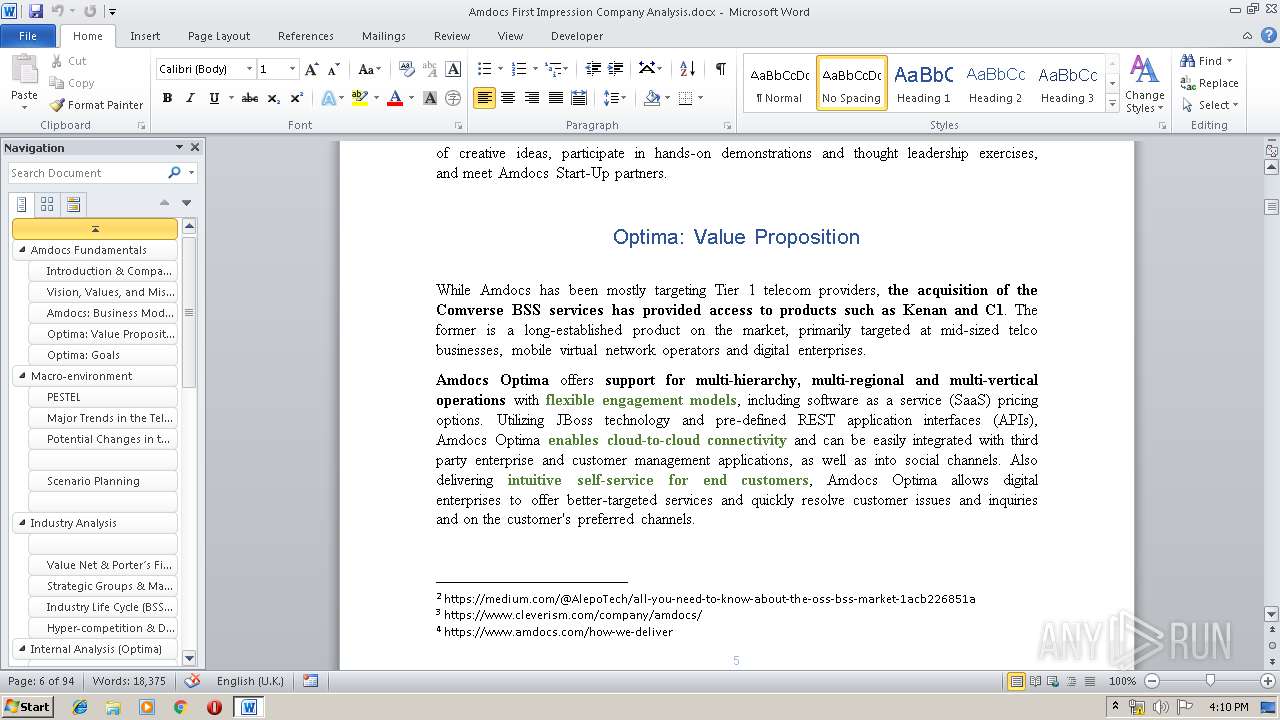Apply Center alignment
1280x720 pixels.
pyautogui.click(x=508, y=98)
